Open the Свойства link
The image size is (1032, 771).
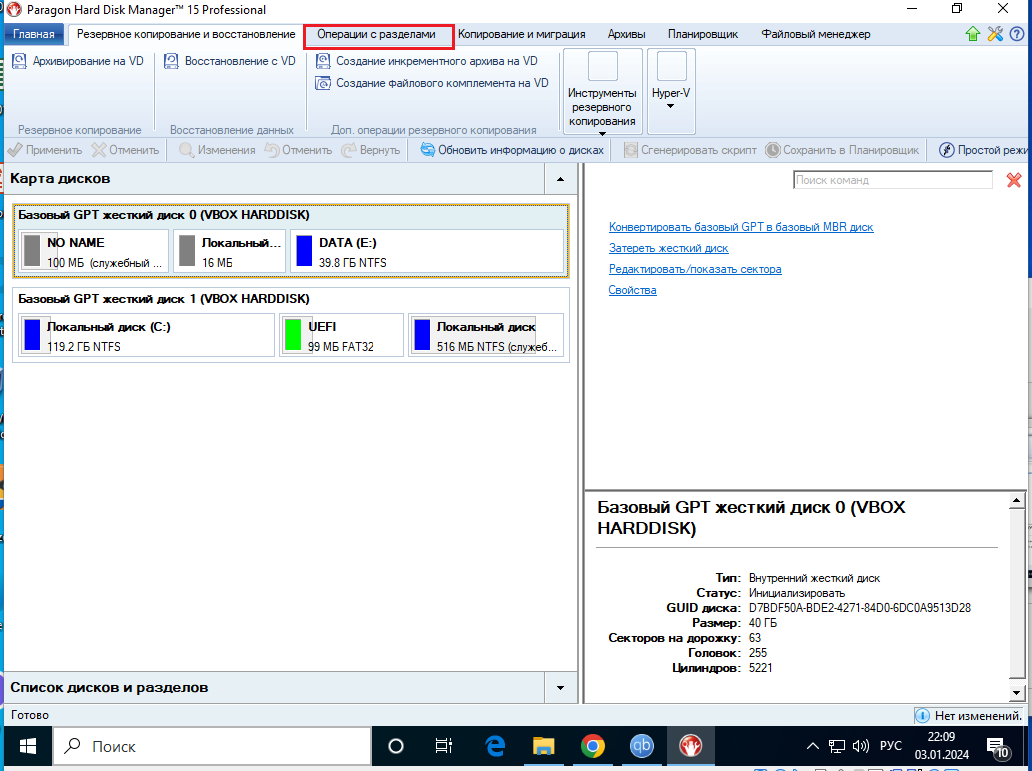point(632,290)
